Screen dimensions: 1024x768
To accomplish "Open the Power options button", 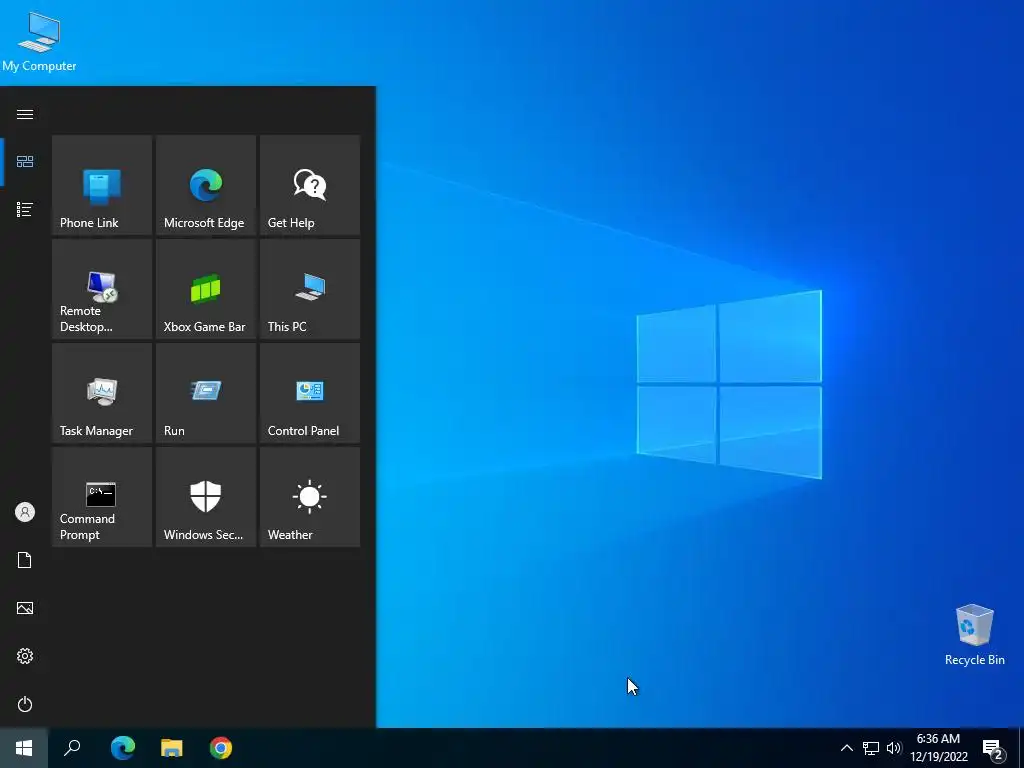I will coord(25,704).
